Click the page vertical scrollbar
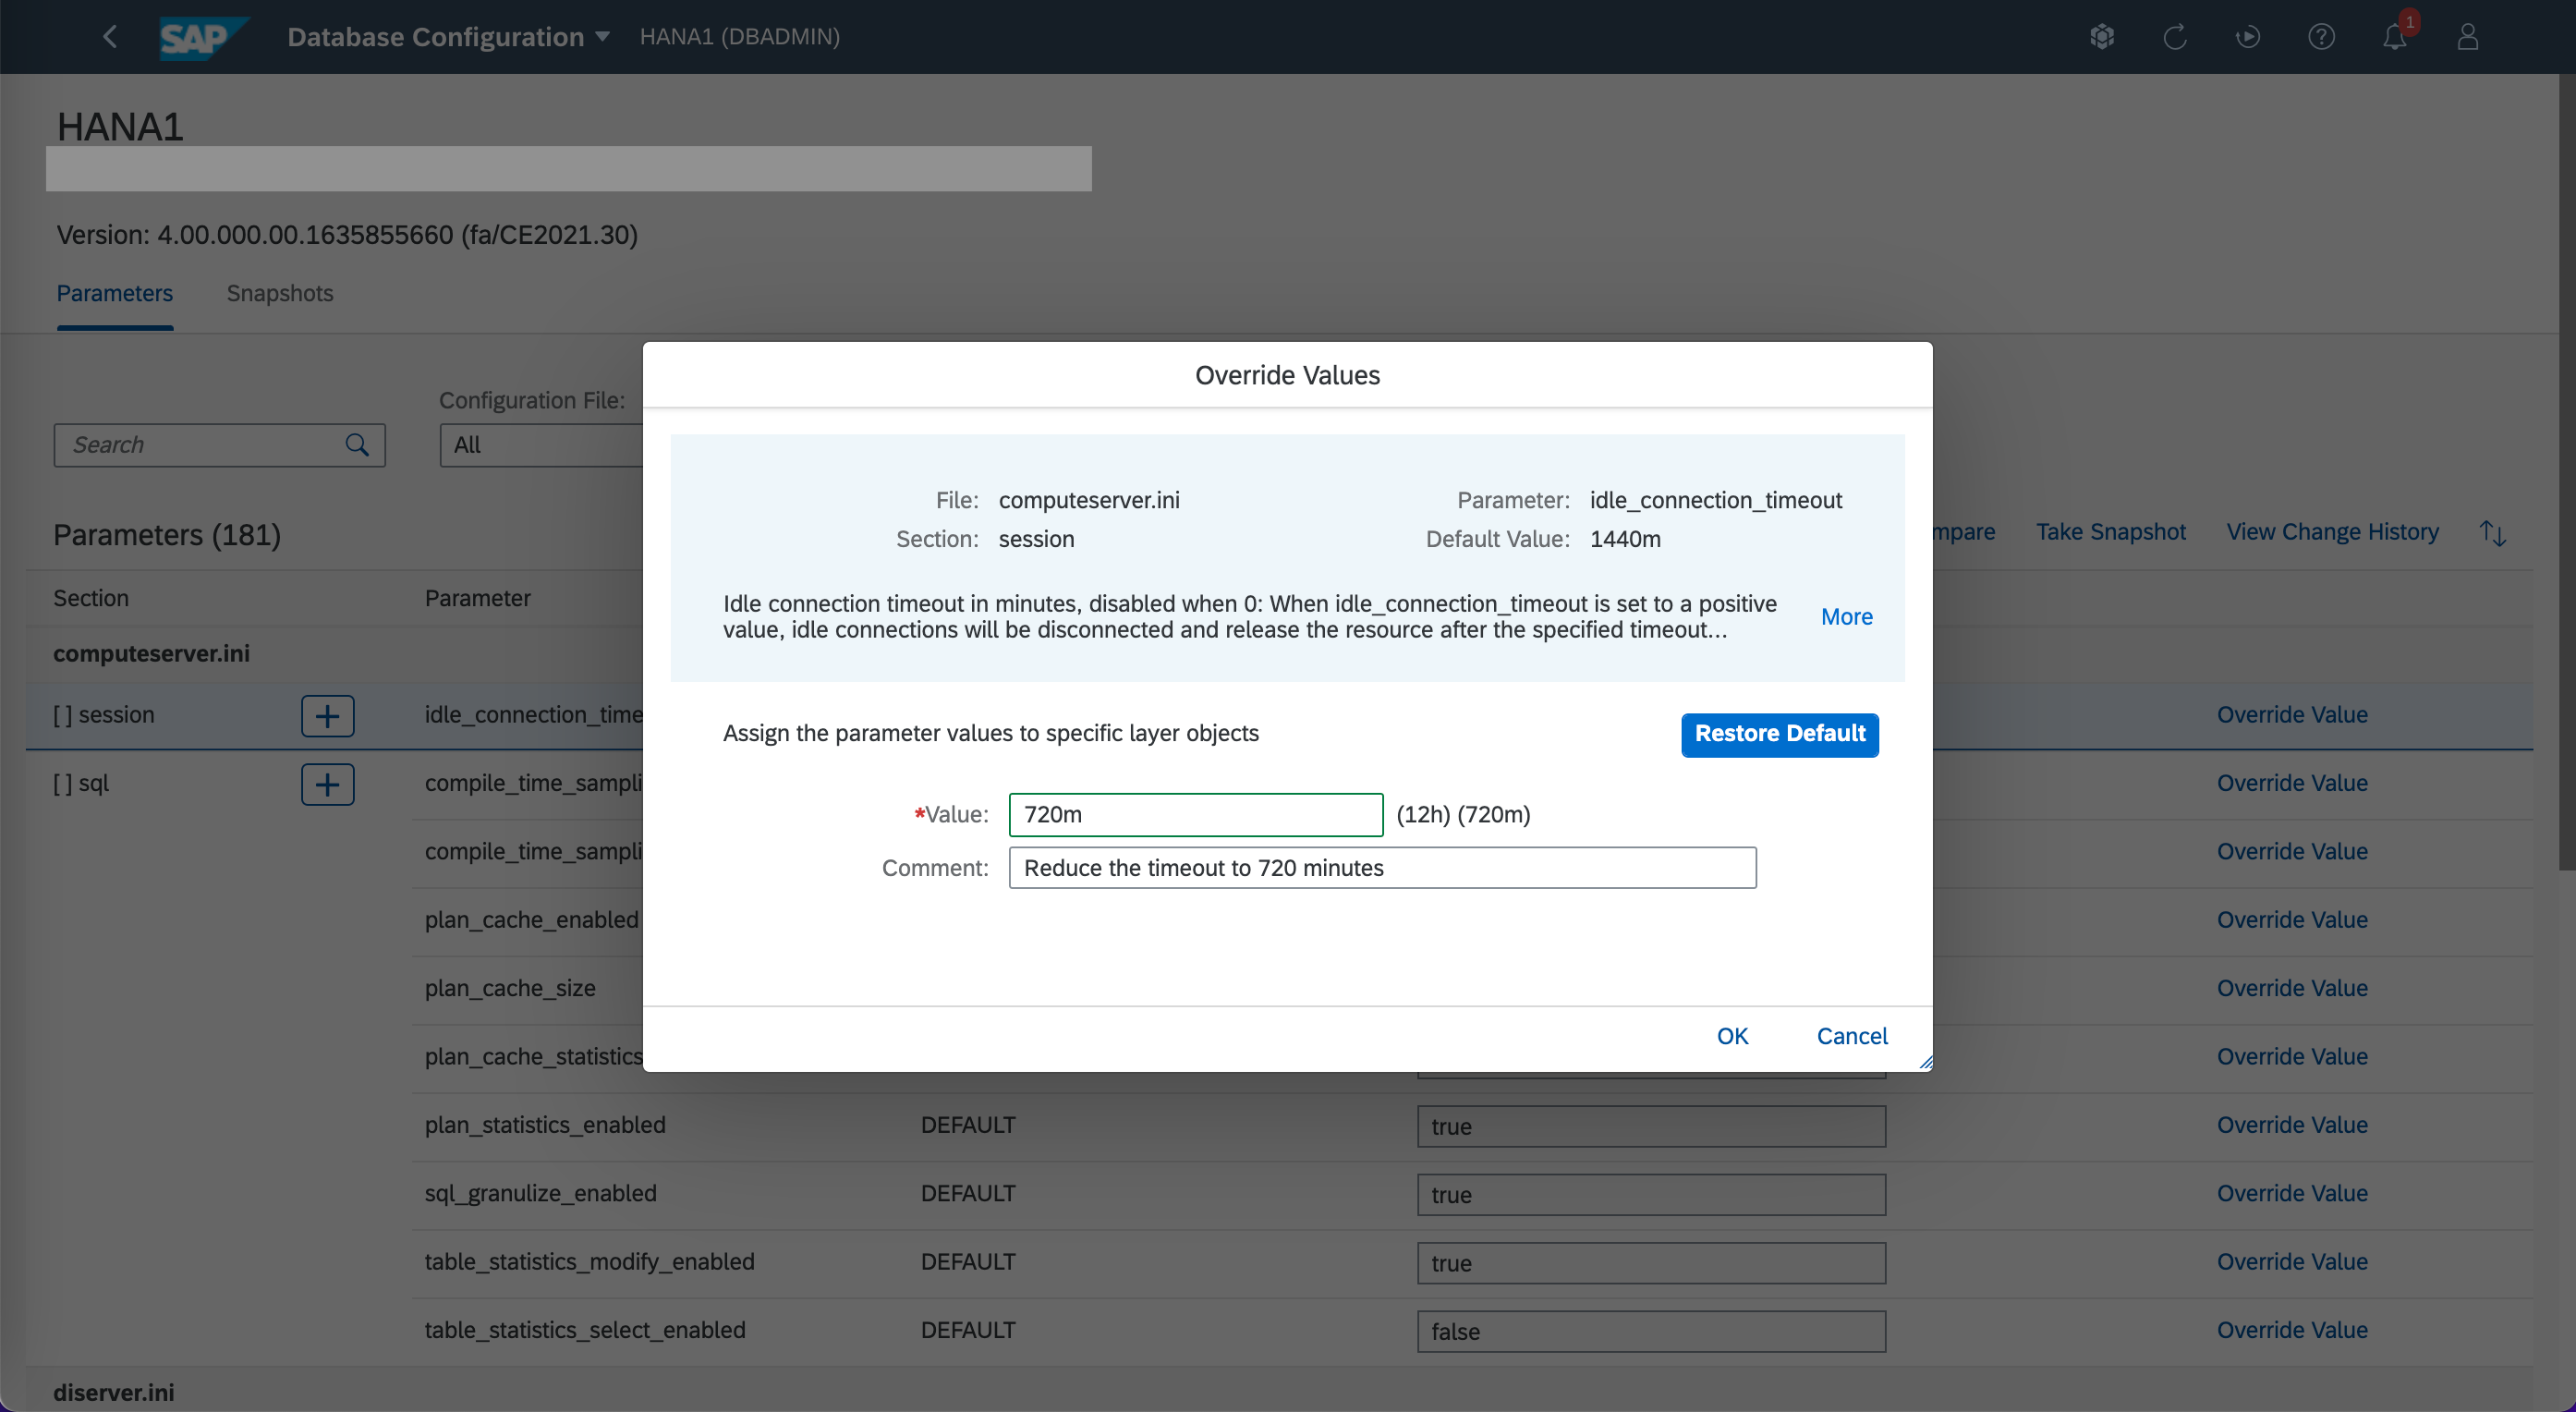 2566,470
